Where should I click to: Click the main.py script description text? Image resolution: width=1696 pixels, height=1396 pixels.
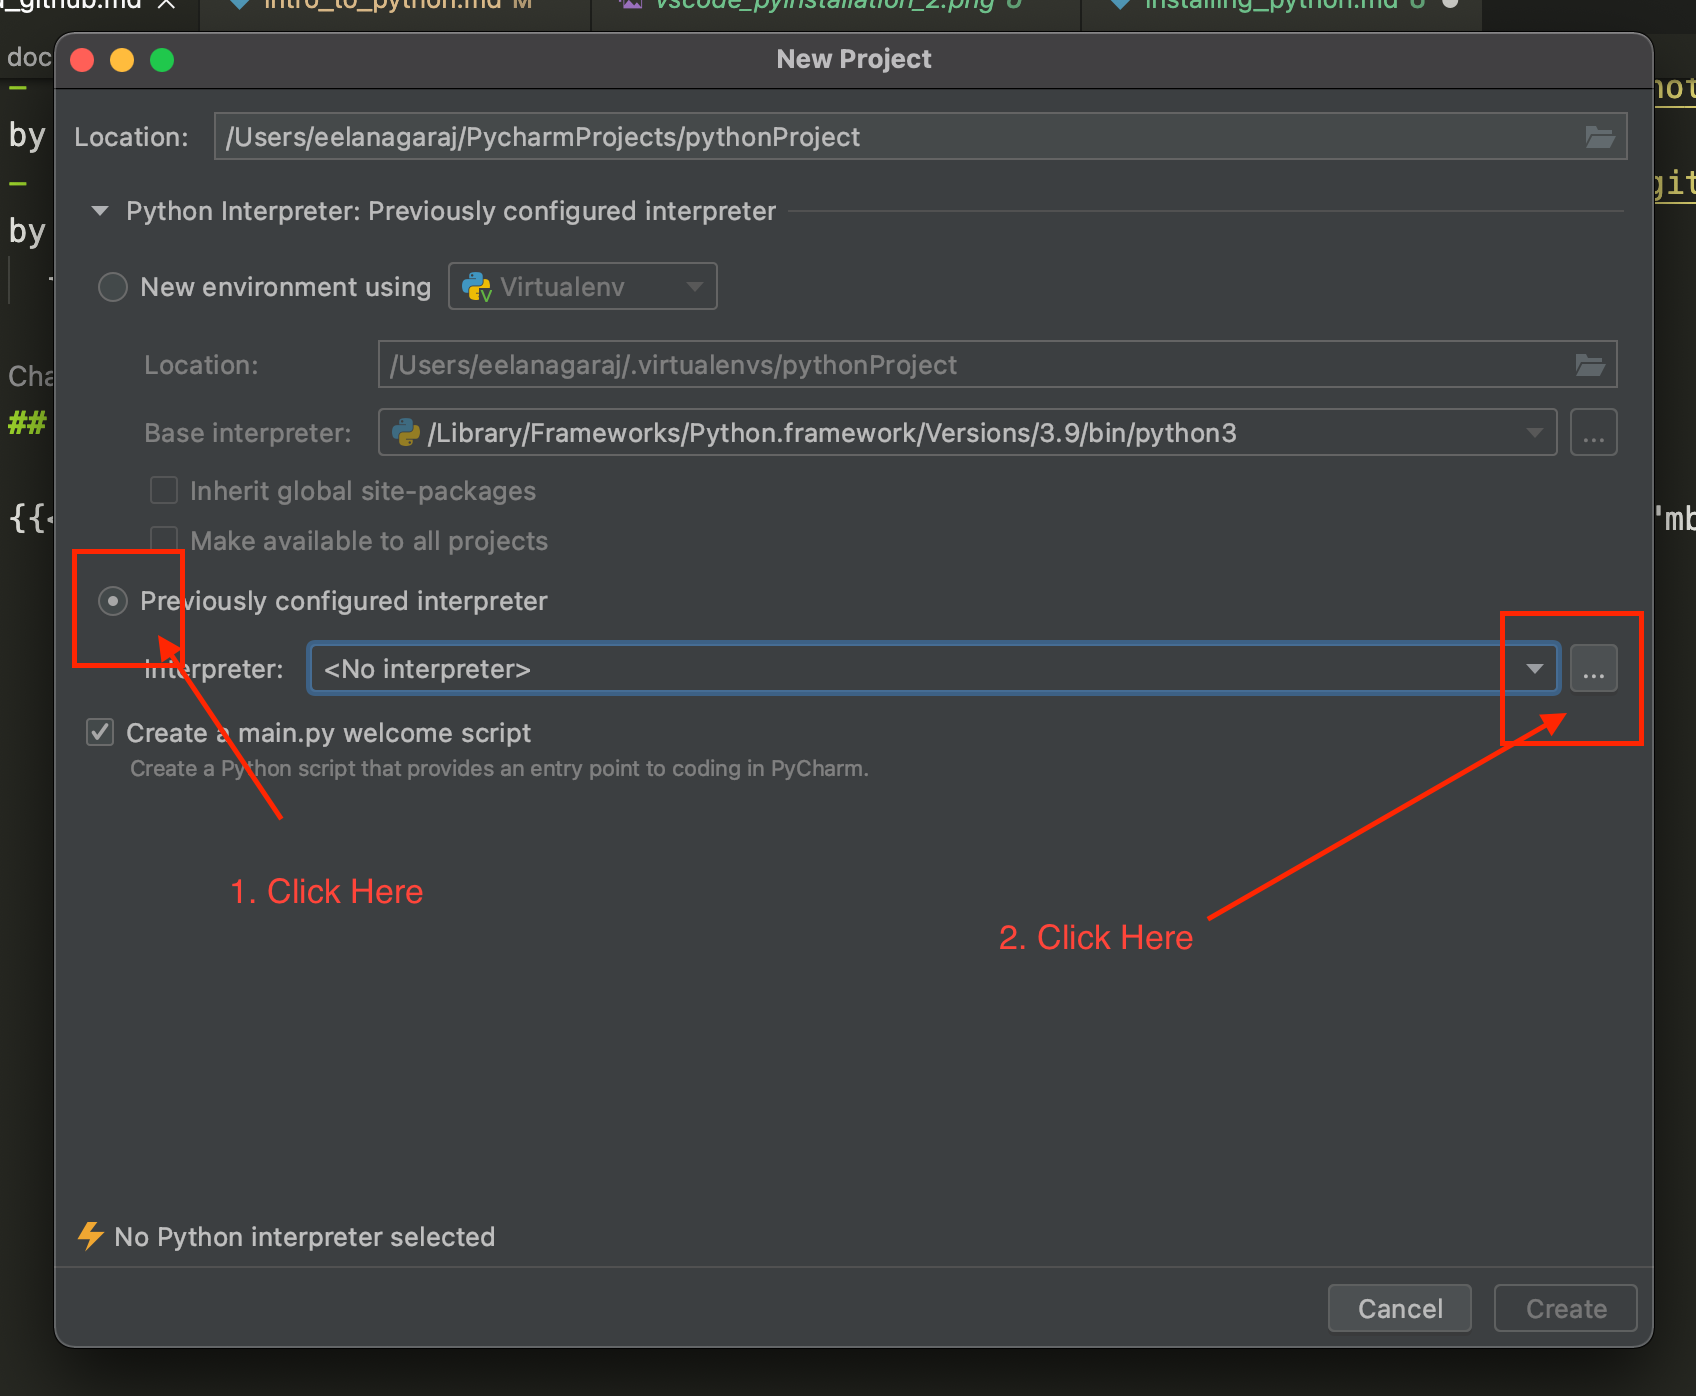pos(499,768)
